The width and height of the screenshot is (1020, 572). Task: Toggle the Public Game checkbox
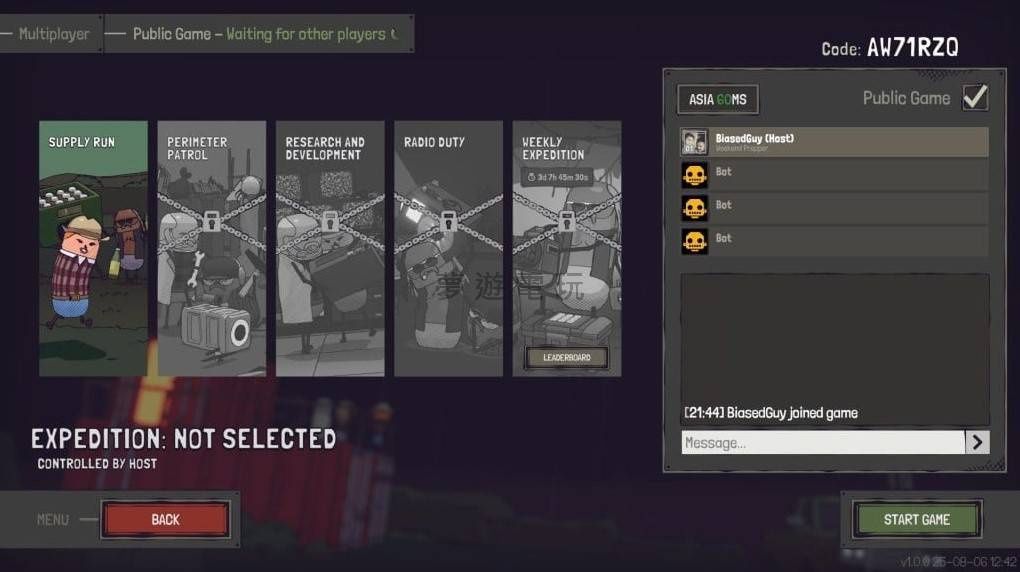(x=975, y=98)
